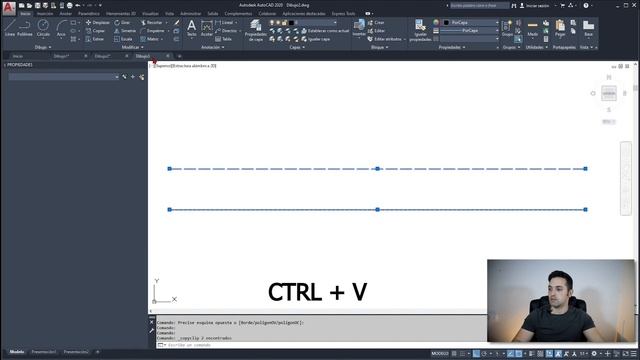Open the Vista ribbon tab
The width and height of the screenshot is (640, 360).
pyautogui.click(x=169, y=13)
